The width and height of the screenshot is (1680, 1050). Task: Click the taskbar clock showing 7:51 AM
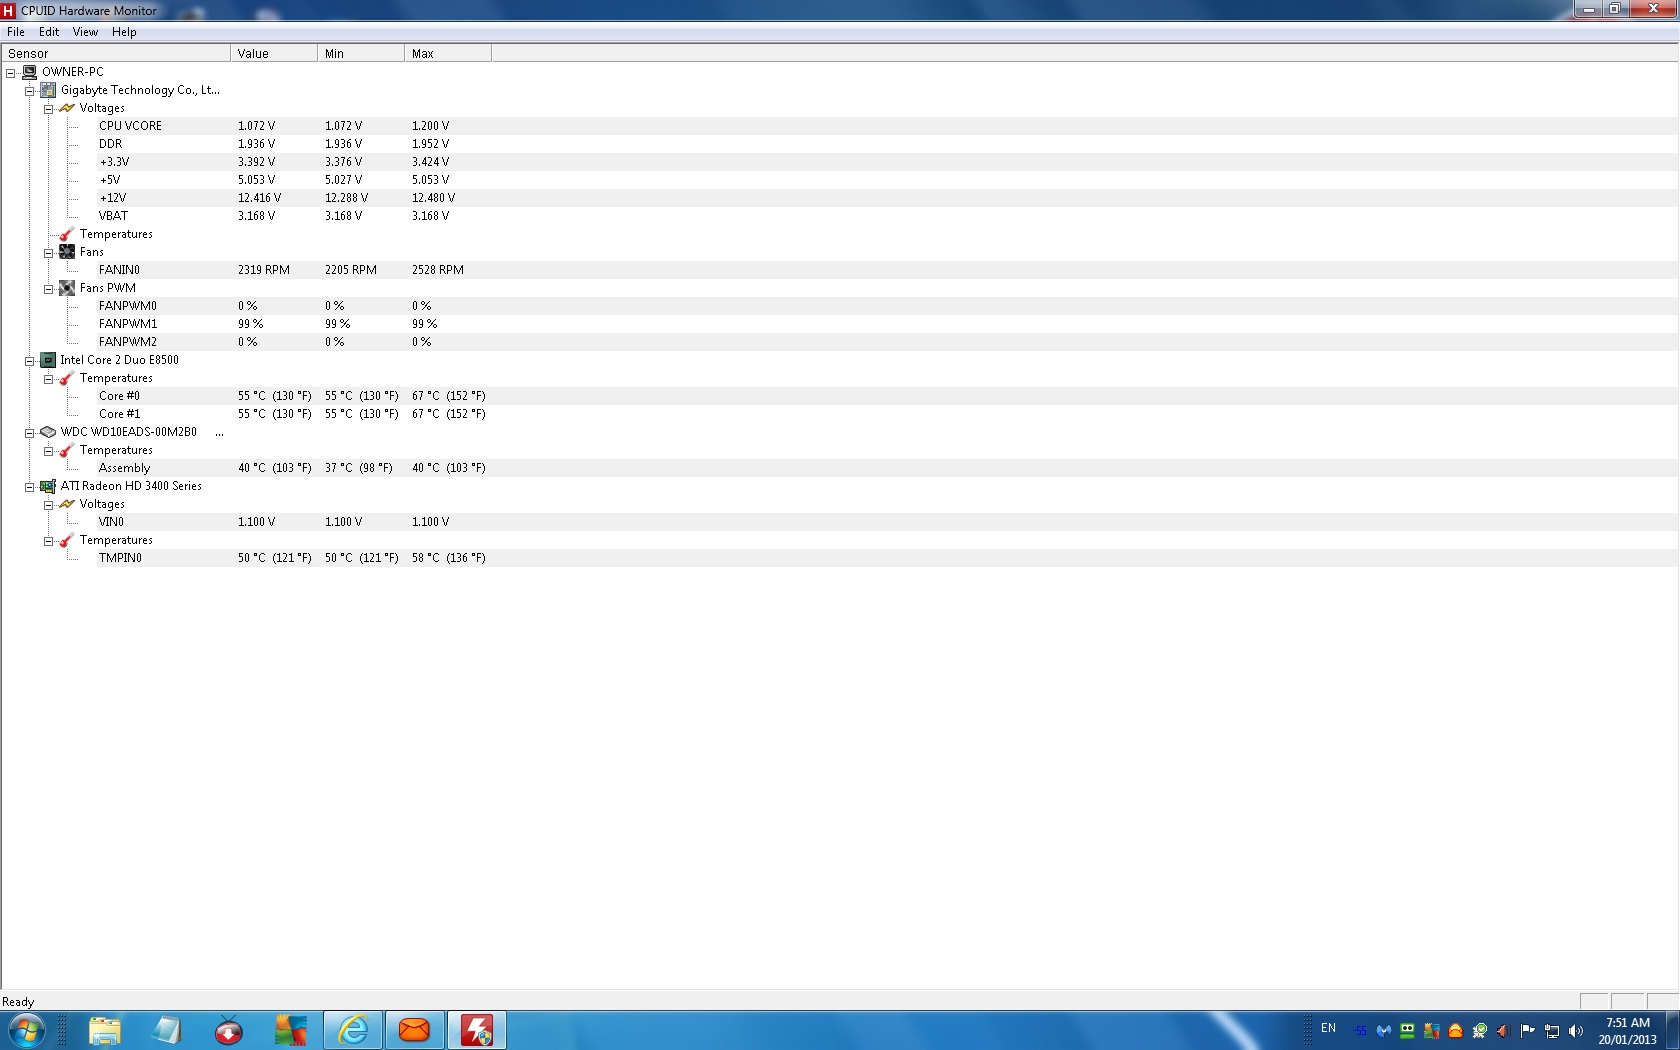(1627, 1031)
